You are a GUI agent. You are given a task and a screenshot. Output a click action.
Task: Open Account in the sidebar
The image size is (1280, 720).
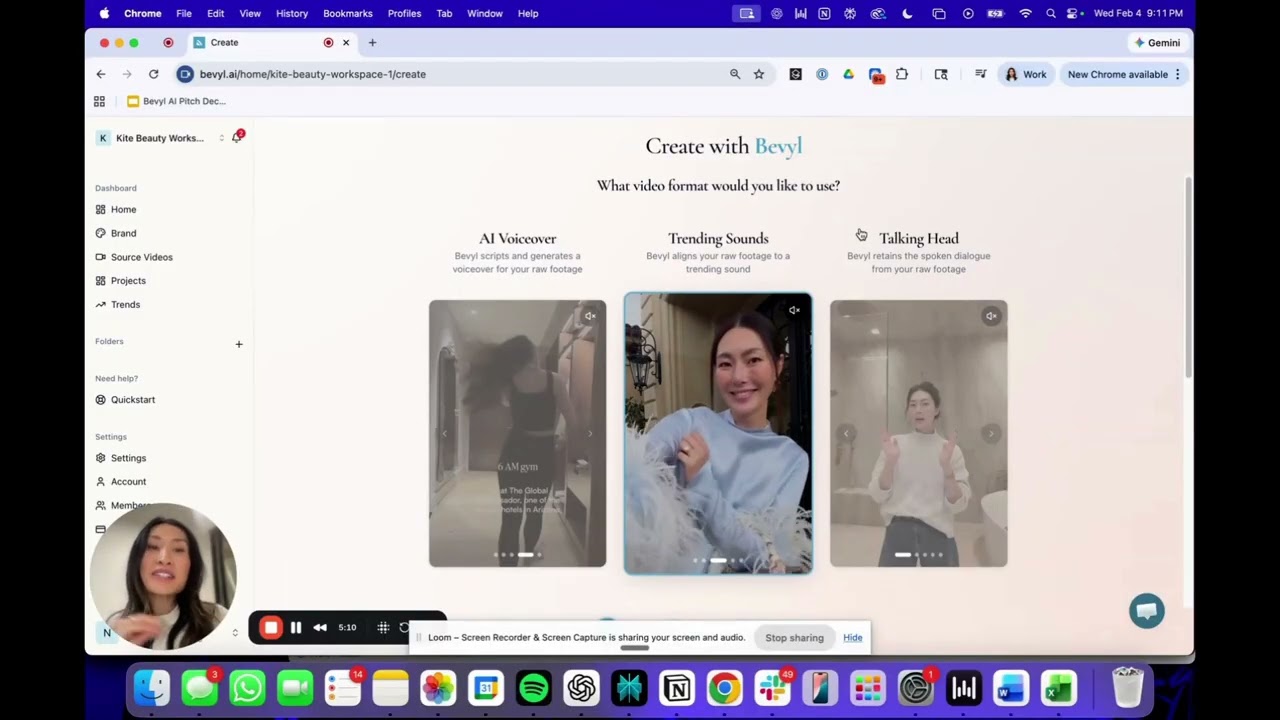coord(121,481)
